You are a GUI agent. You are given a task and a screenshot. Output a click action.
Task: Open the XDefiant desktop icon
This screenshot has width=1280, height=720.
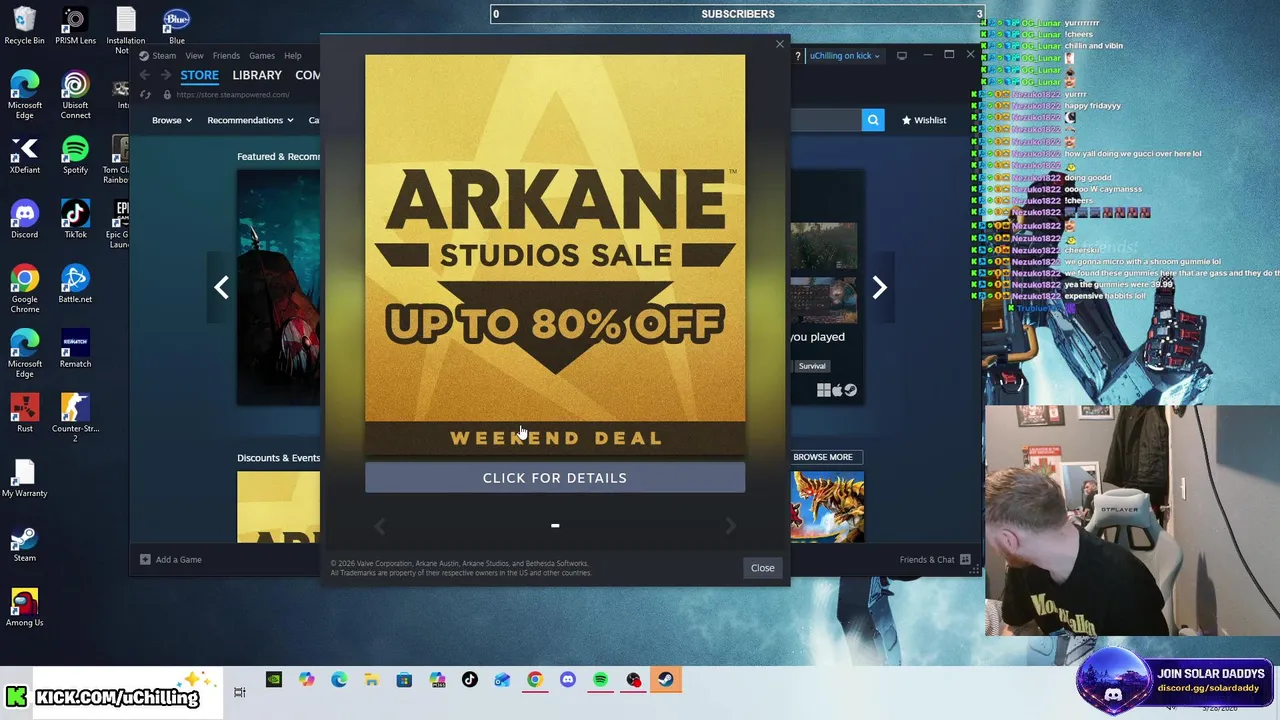pos(24,156)
